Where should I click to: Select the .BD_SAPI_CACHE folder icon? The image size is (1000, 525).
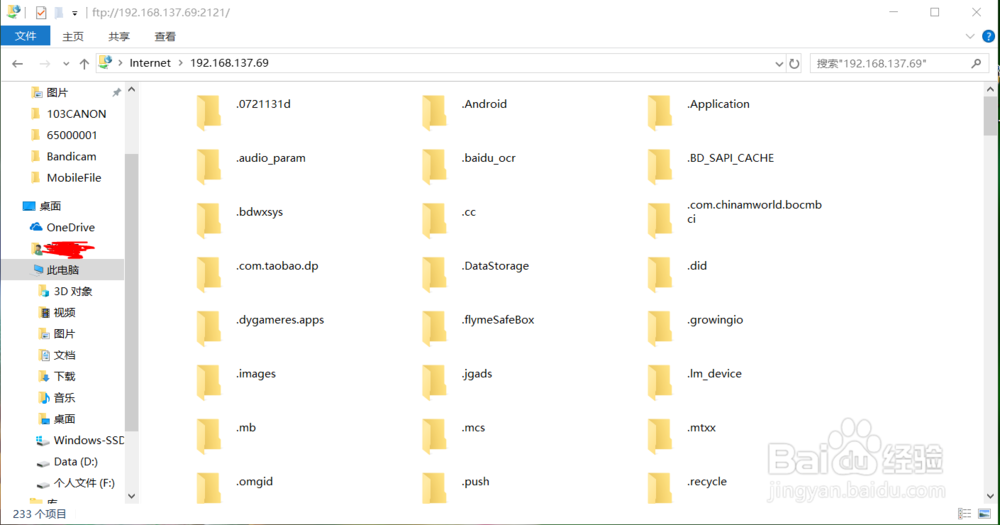(x=659, y=166)
